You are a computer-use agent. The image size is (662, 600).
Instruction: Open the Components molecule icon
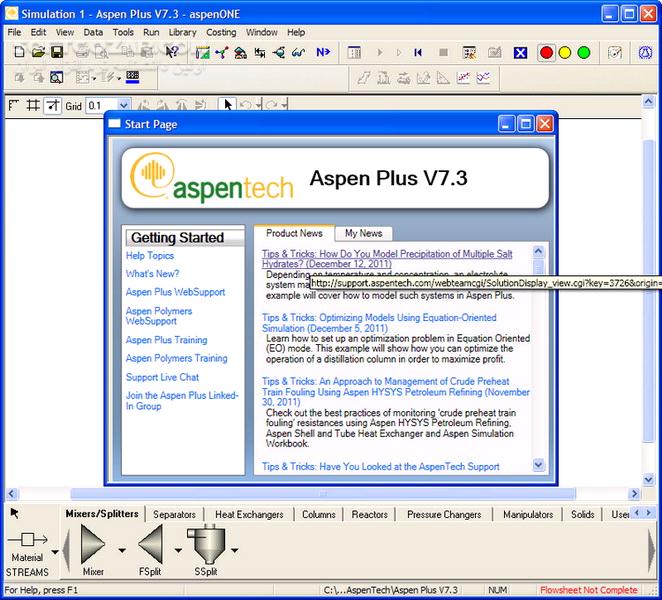[x=222, y=53]
